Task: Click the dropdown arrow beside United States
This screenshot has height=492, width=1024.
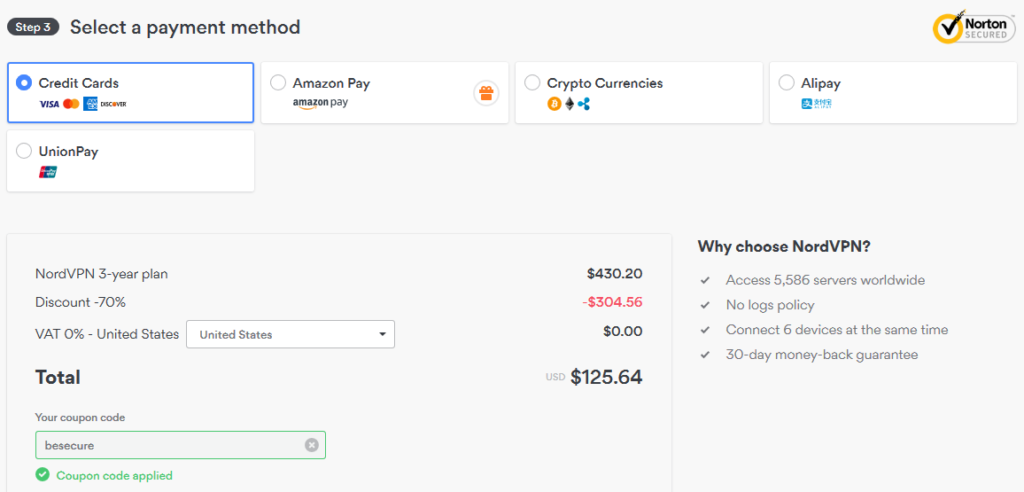Action: click(x=382, y=335)
